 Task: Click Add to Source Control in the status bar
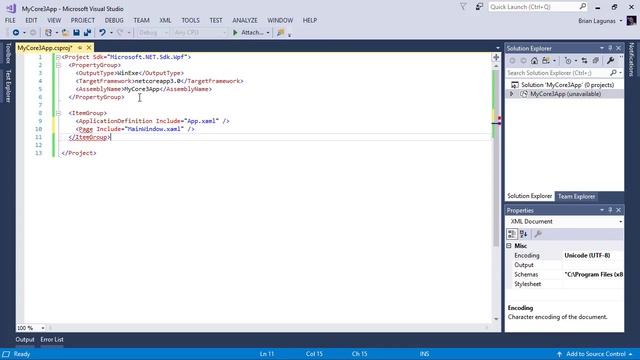pyautogui.click(x=596, y=354)
